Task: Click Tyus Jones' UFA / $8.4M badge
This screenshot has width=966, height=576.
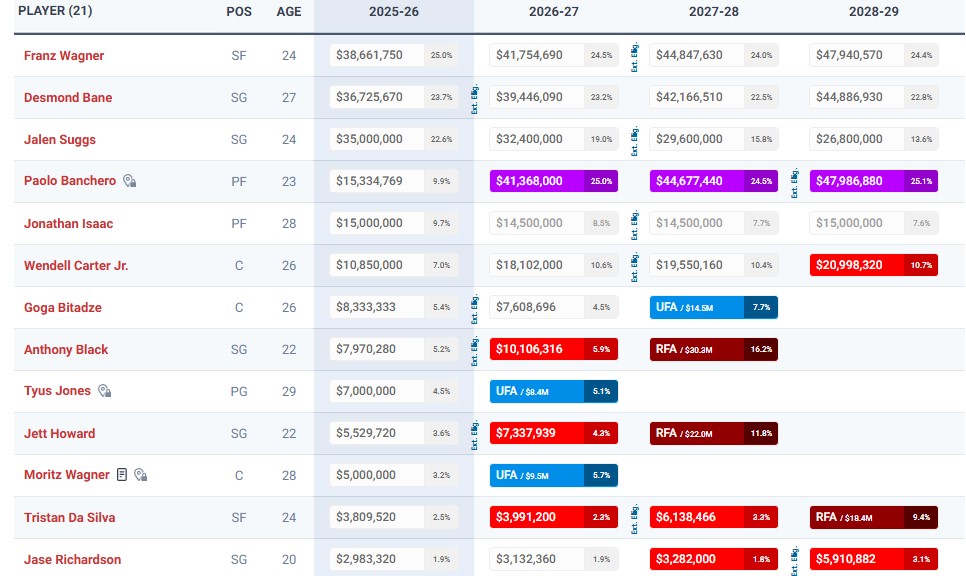Action: point(553,391)
